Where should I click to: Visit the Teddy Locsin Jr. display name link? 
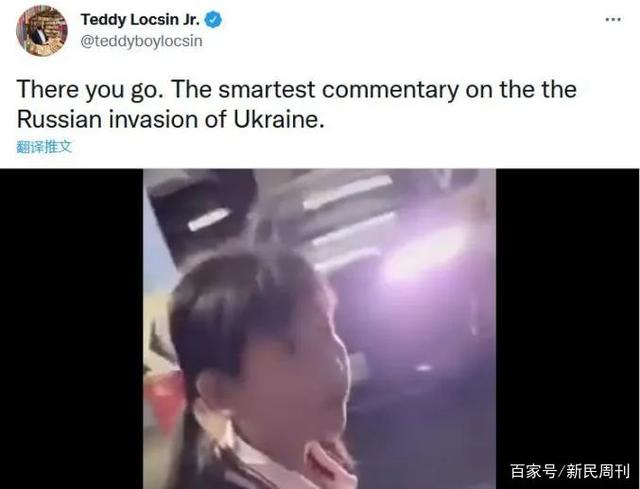click(140, 20)
